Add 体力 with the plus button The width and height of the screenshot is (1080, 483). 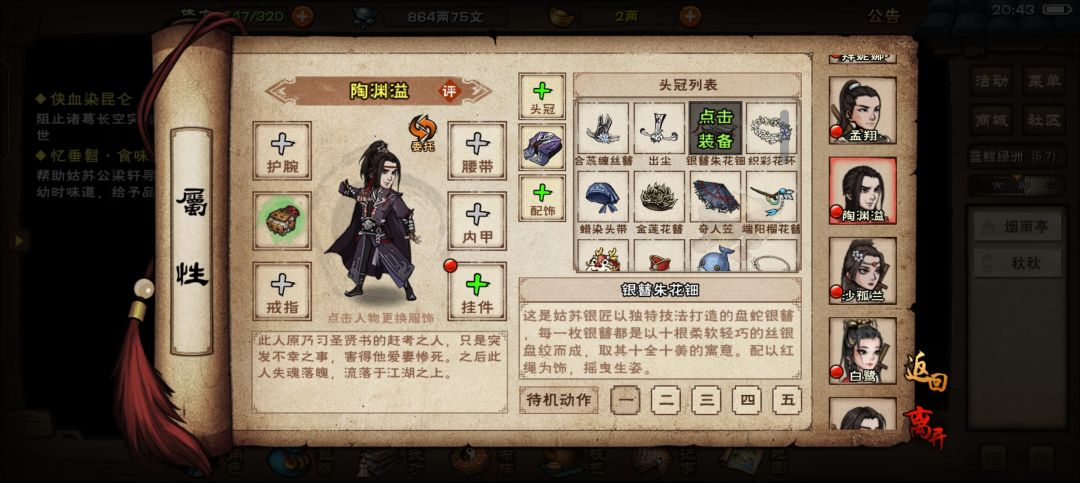[x=302, y=16]
